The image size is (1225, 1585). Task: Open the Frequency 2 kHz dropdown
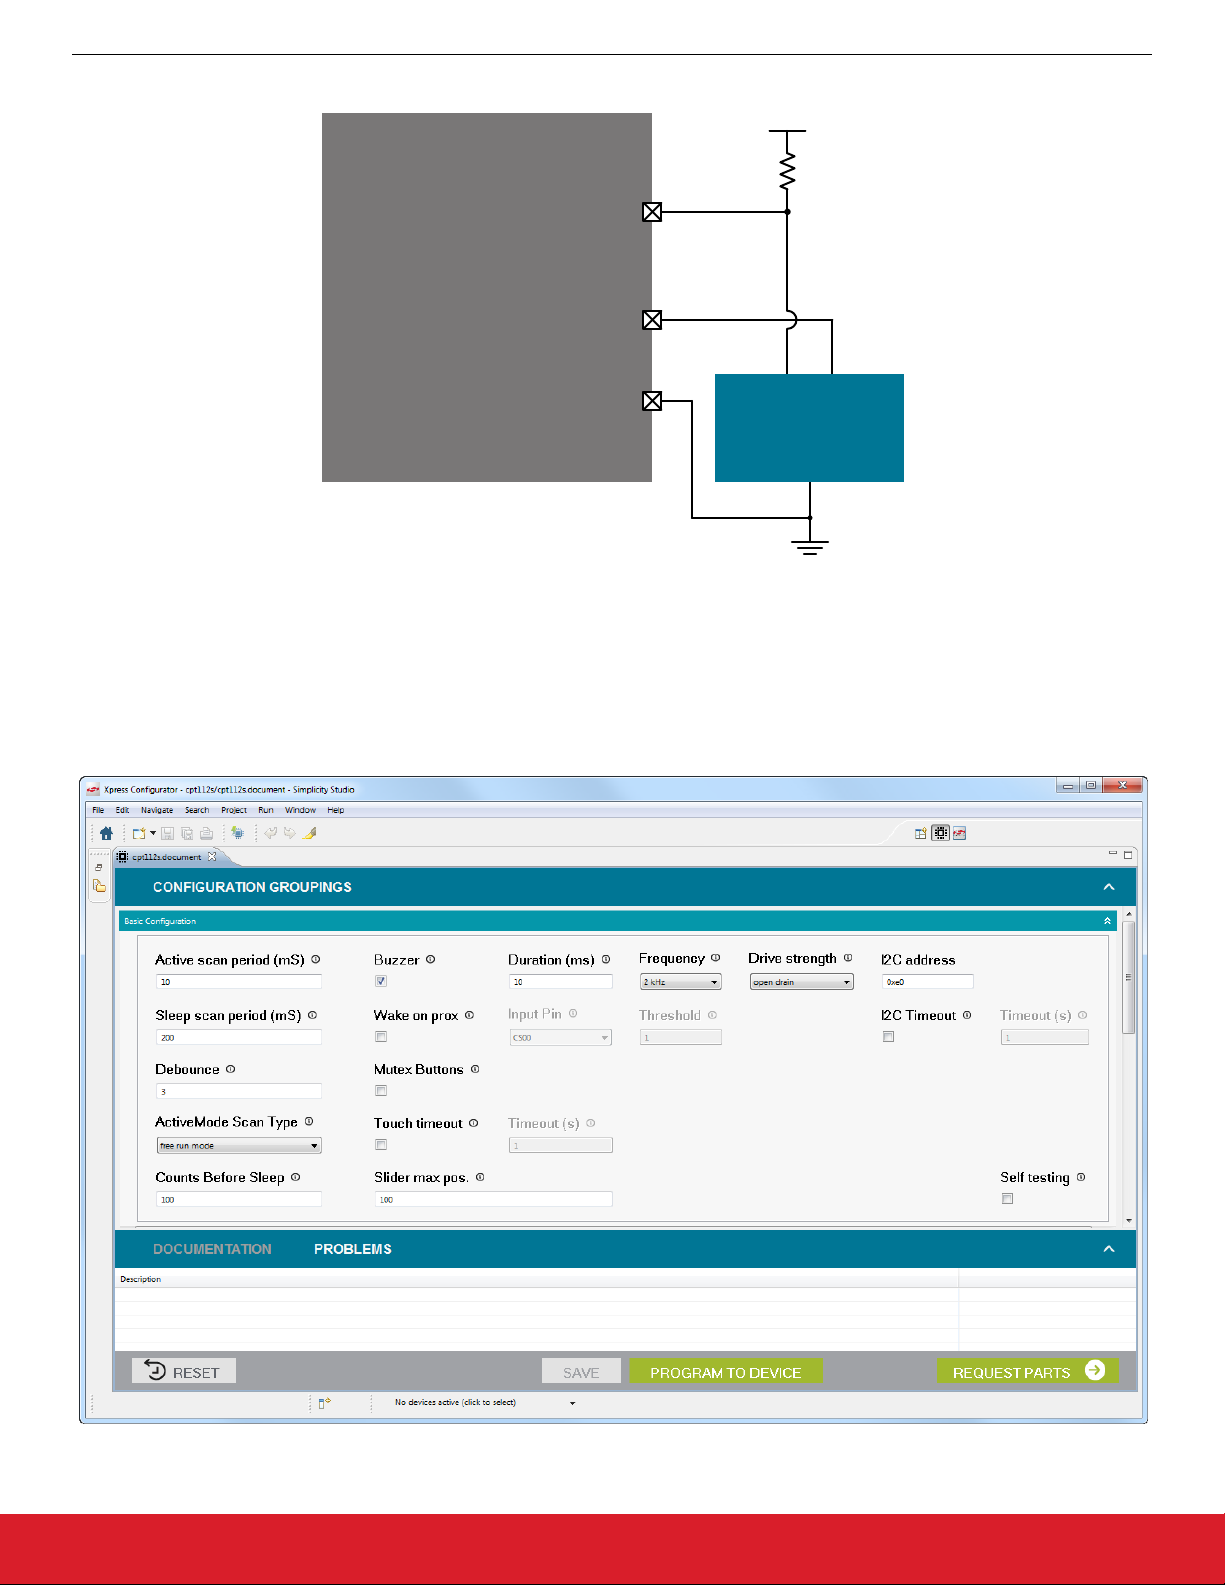click(681, 982)
